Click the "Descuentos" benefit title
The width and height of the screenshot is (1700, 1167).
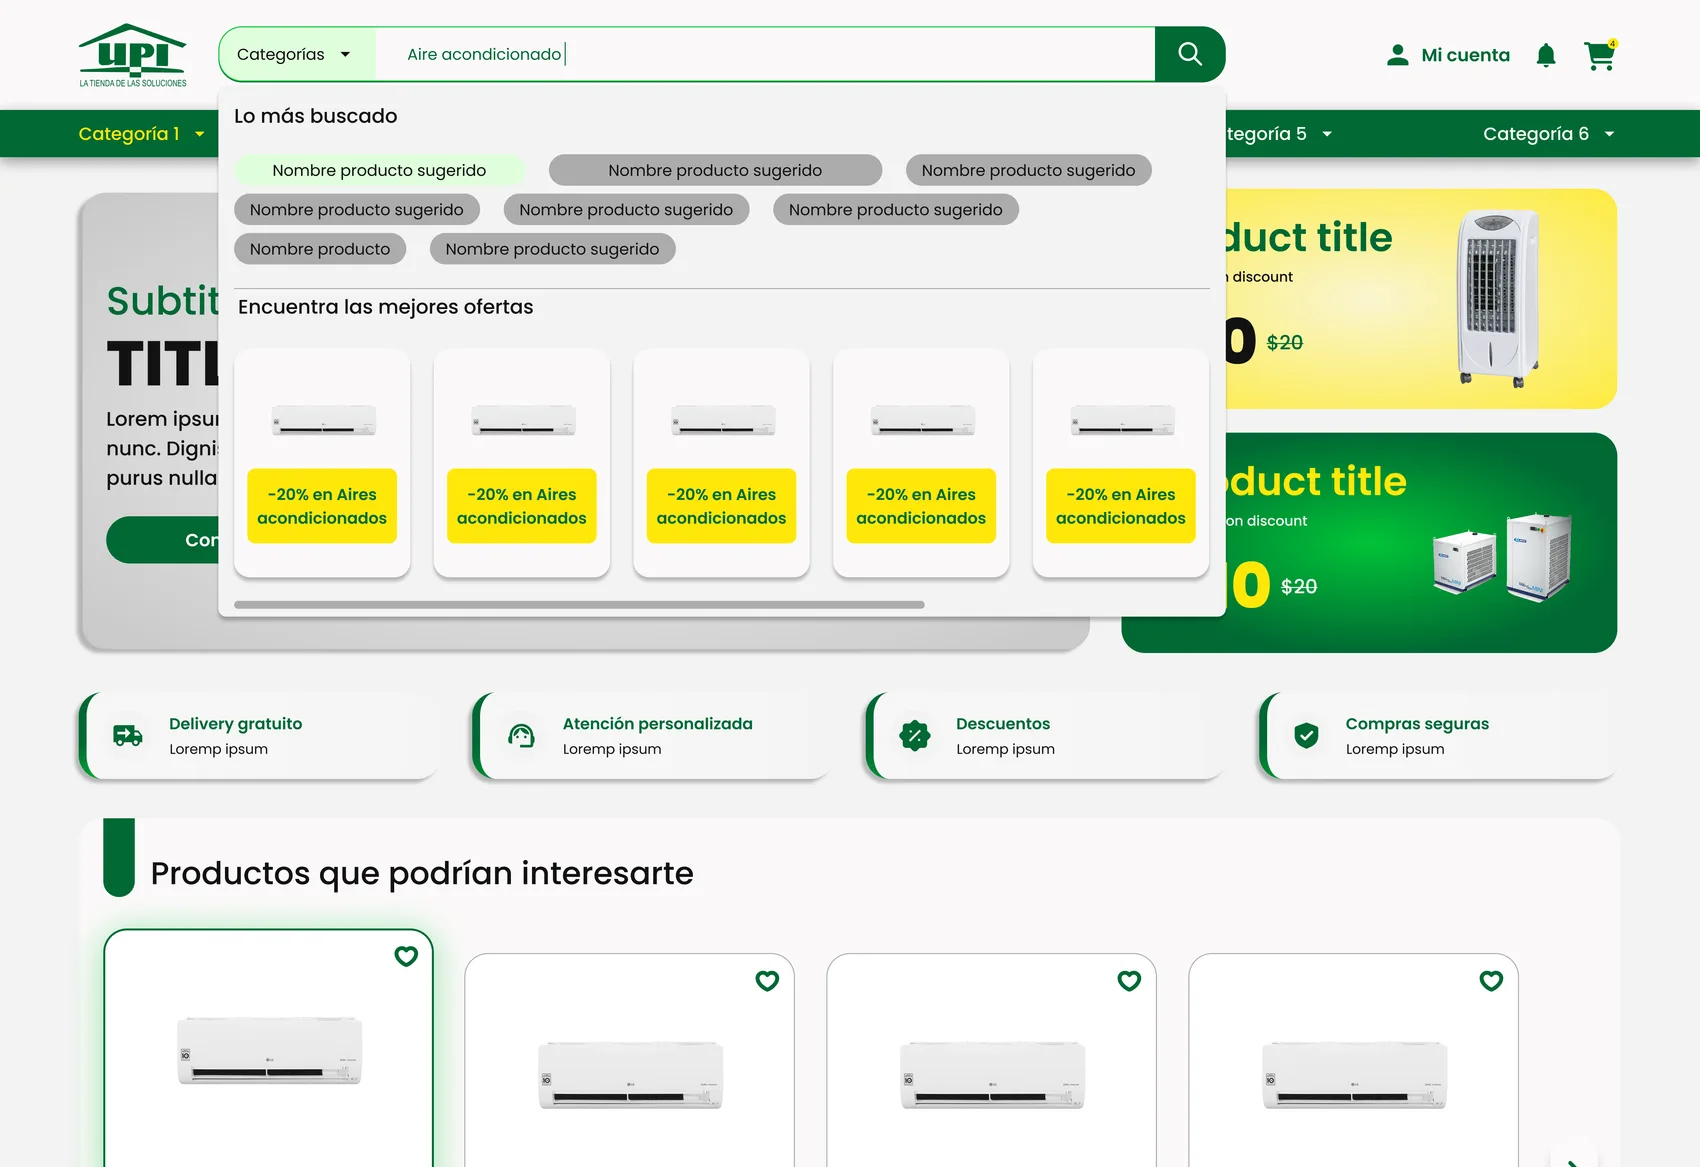coord(1003,724)
